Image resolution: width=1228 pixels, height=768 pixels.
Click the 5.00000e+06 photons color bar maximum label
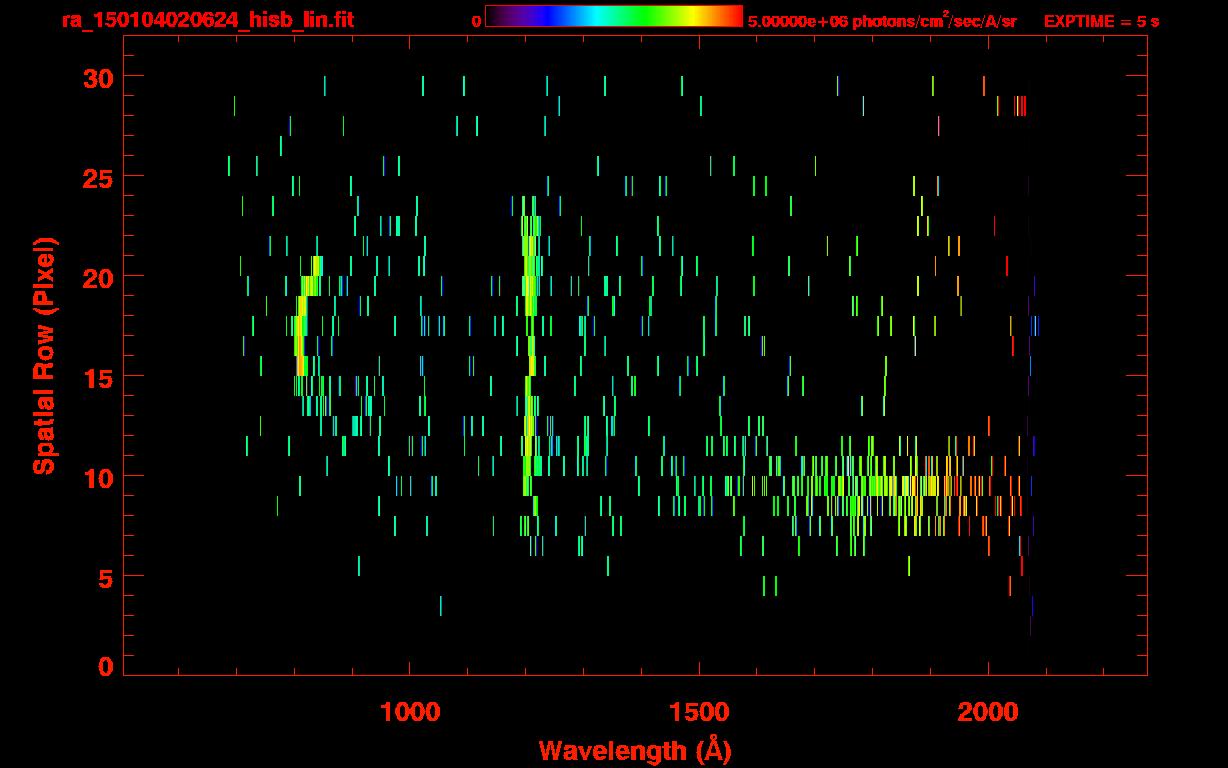coord(881,21)
